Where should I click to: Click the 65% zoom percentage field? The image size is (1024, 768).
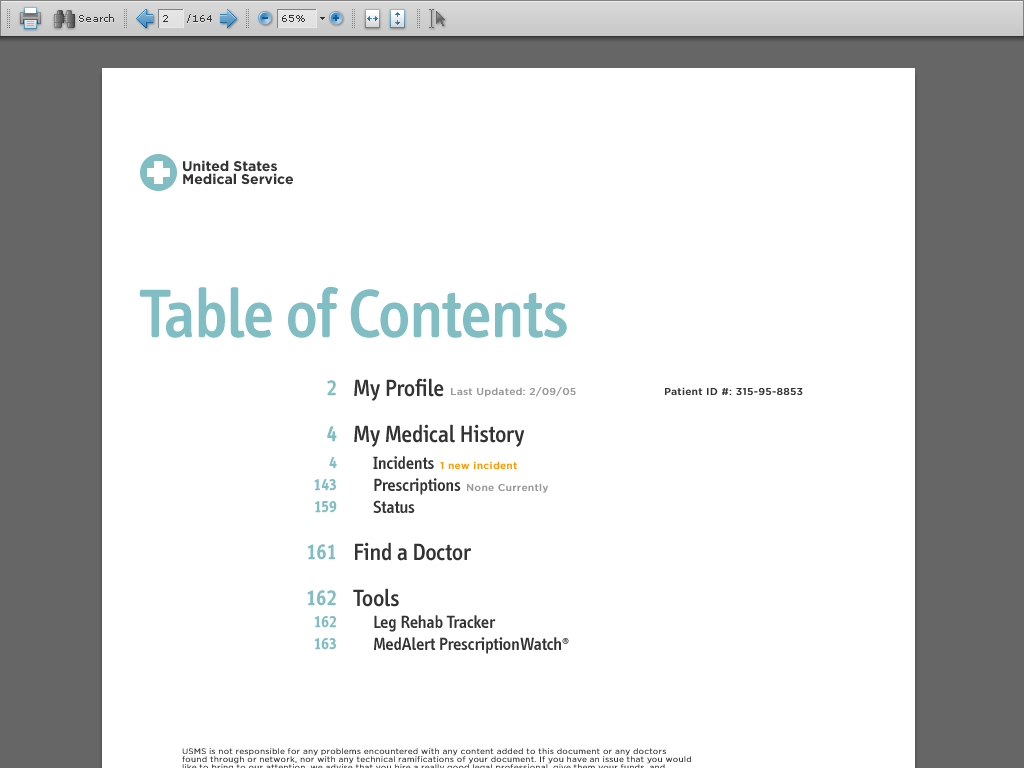(x=295, y=18)
